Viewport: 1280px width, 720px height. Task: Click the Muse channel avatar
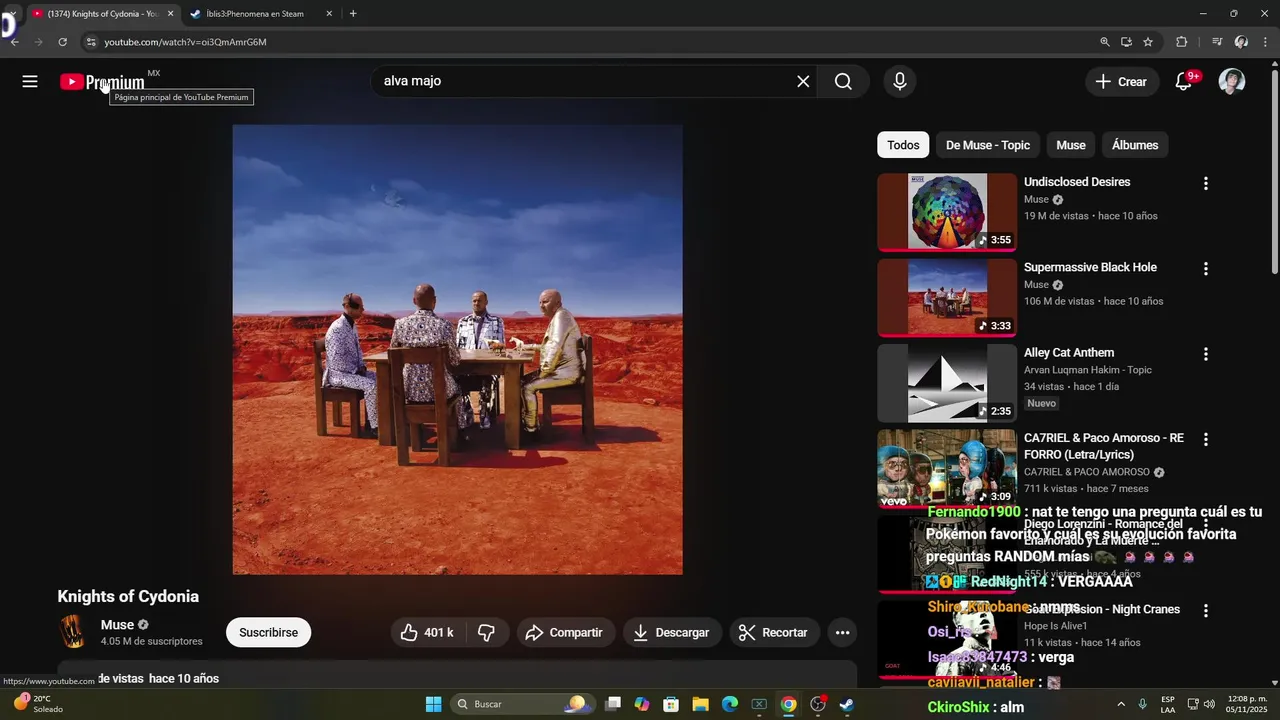[73, 632]
